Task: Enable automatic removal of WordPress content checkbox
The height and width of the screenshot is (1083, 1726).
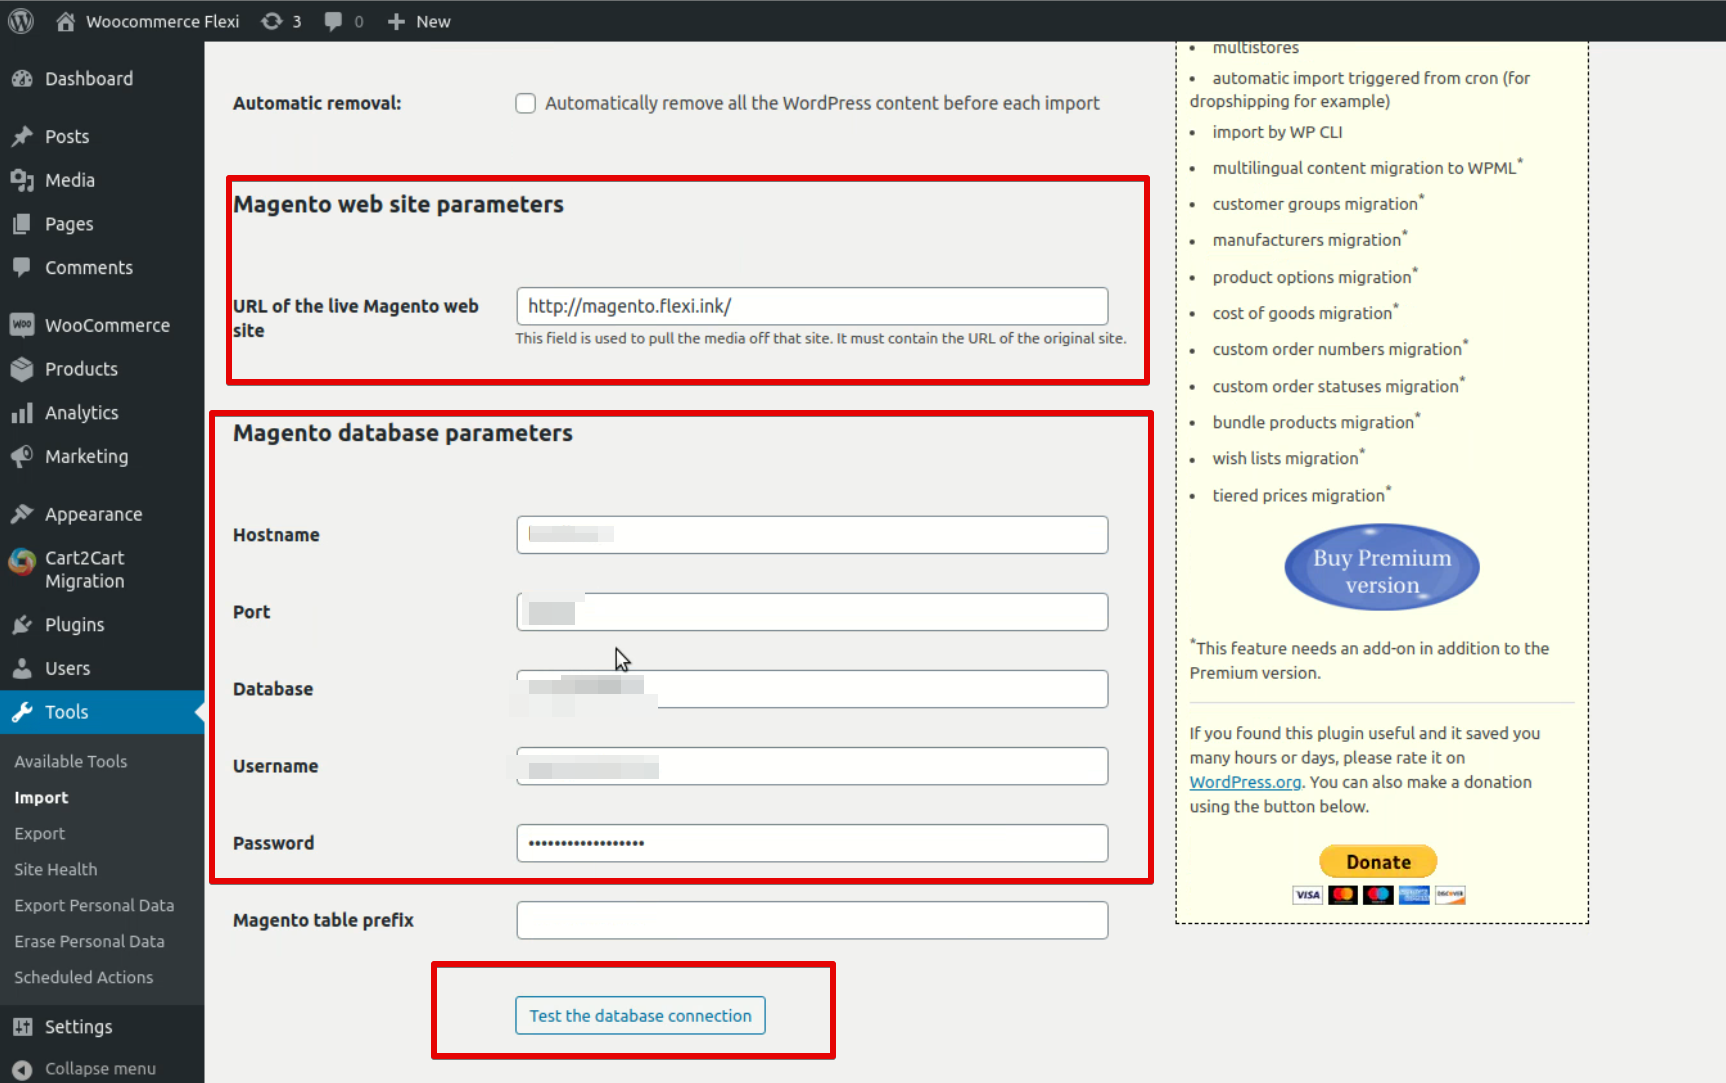Action: (526, 103)
